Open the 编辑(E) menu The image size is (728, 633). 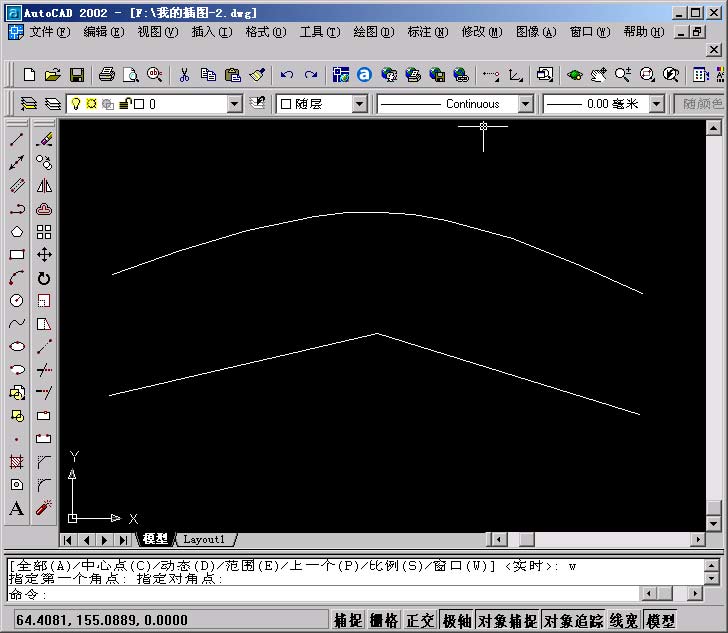click(104, 32)
